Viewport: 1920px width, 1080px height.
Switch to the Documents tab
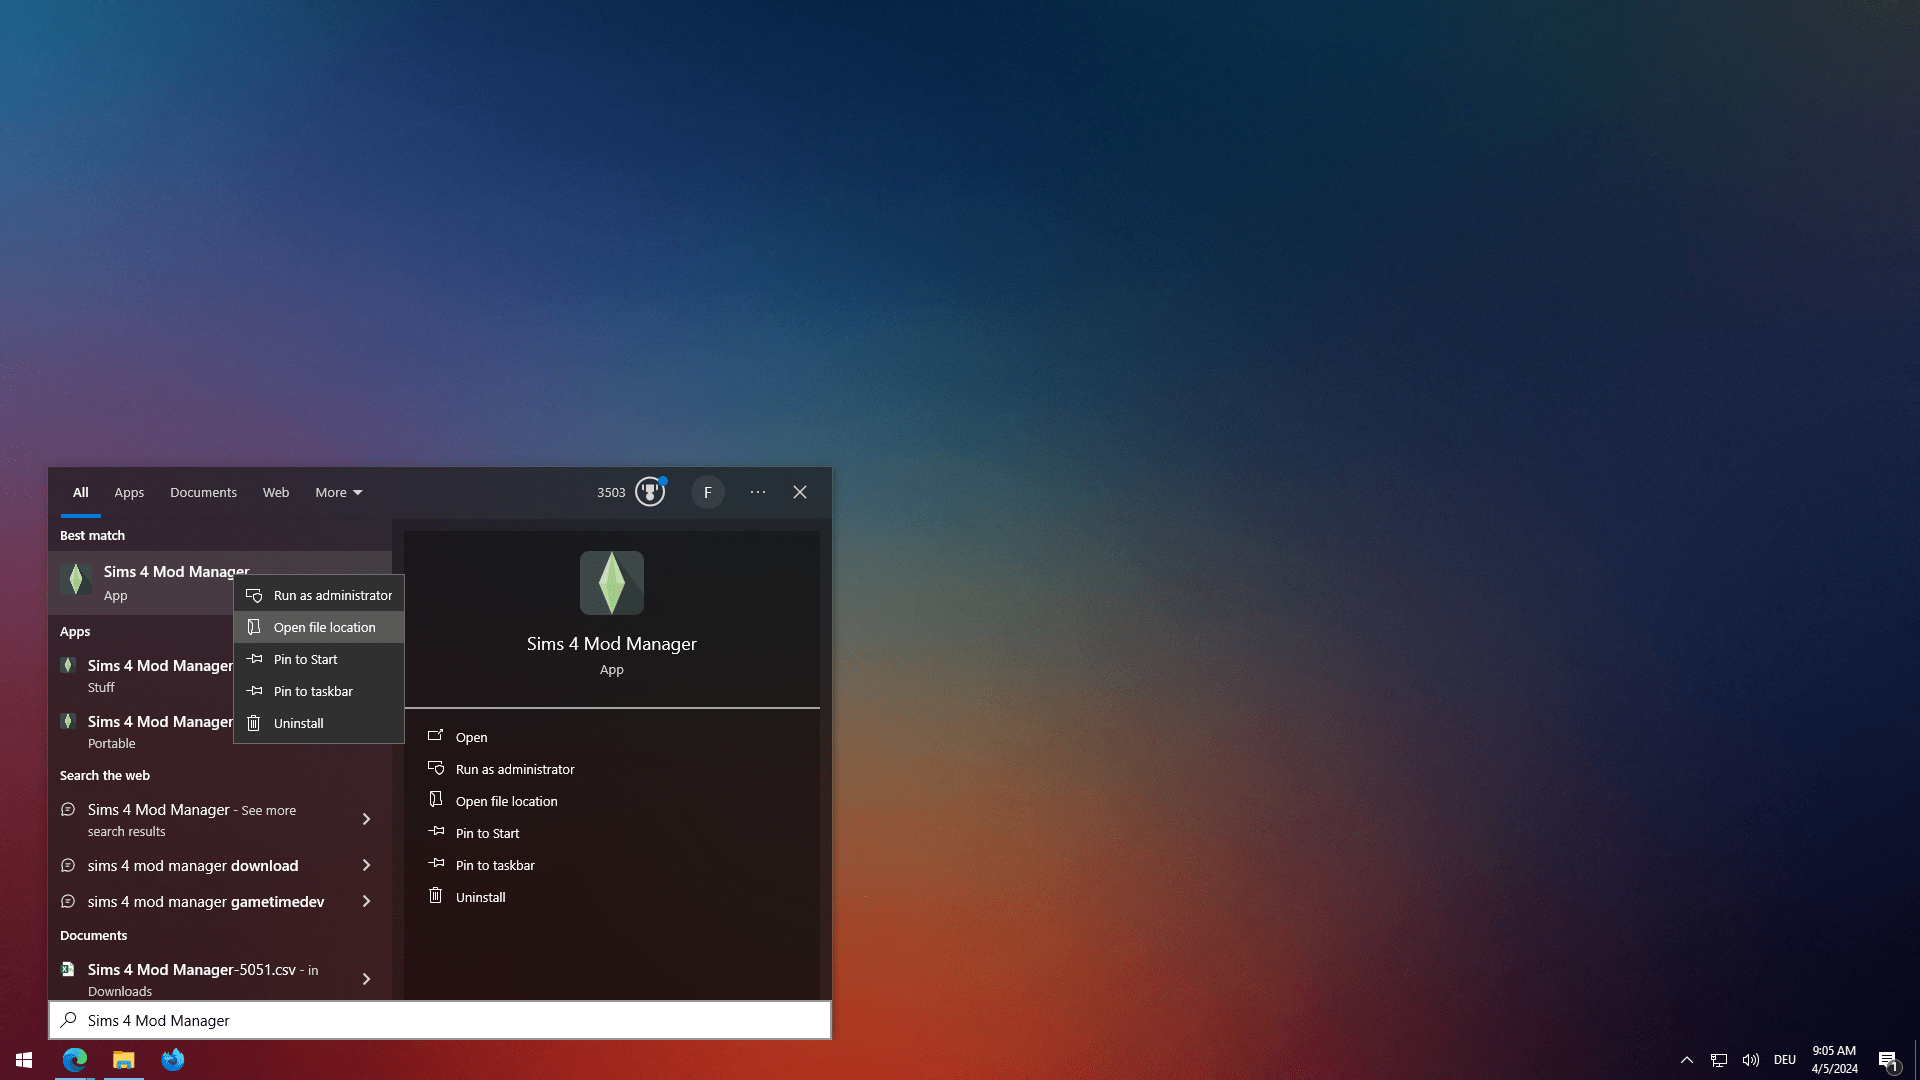pos(203,492)
